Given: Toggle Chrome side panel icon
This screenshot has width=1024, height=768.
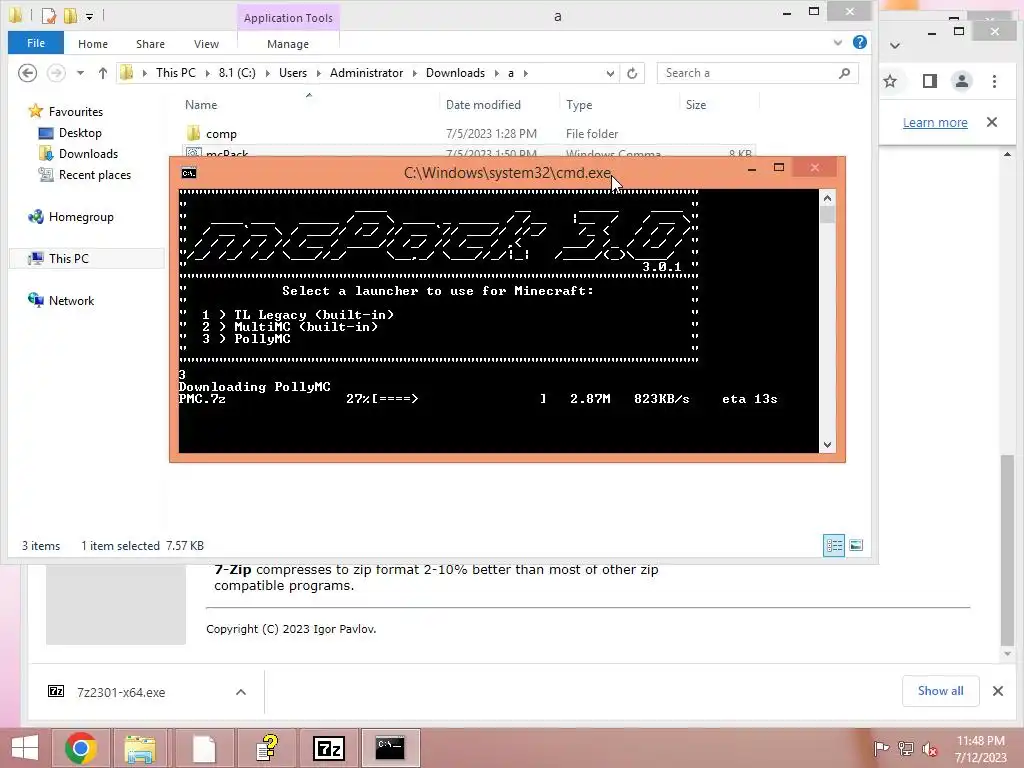Looking at the screenshot, I should (929, 81).
